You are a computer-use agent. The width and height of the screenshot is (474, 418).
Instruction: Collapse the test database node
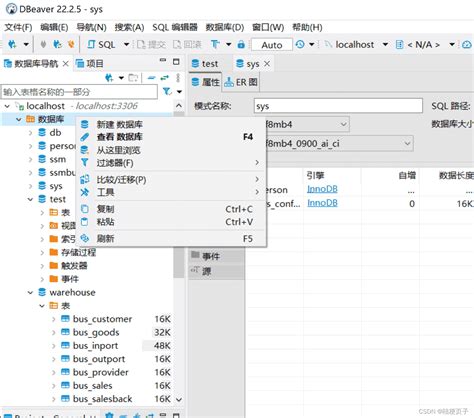tap(30, 199)
